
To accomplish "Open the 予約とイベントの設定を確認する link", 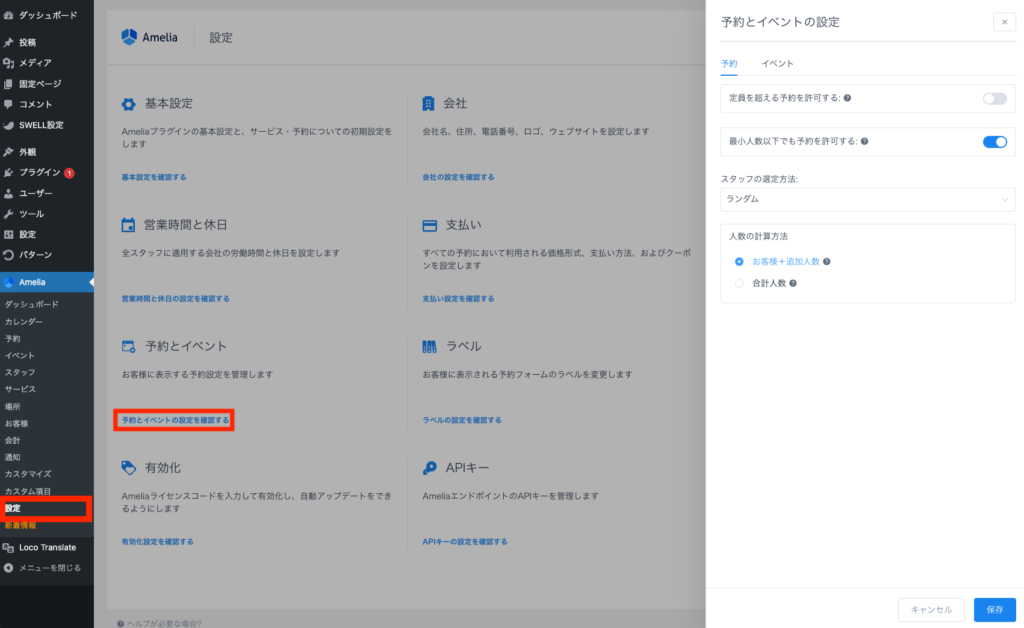I will [175, 420].
